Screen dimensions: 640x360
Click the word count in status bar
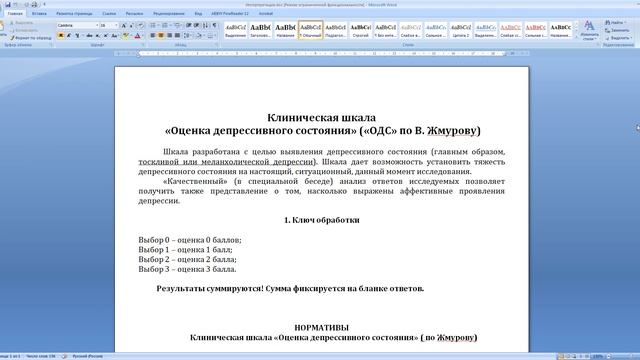pyautogui.click(x=40, y=356)
